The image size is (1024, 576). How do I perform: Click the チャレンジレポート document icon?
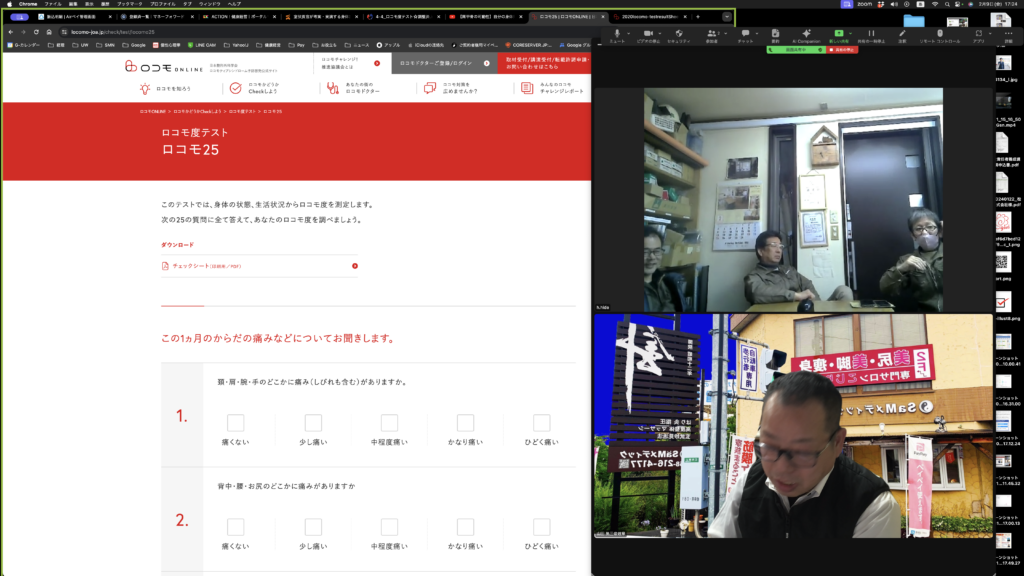527,88
